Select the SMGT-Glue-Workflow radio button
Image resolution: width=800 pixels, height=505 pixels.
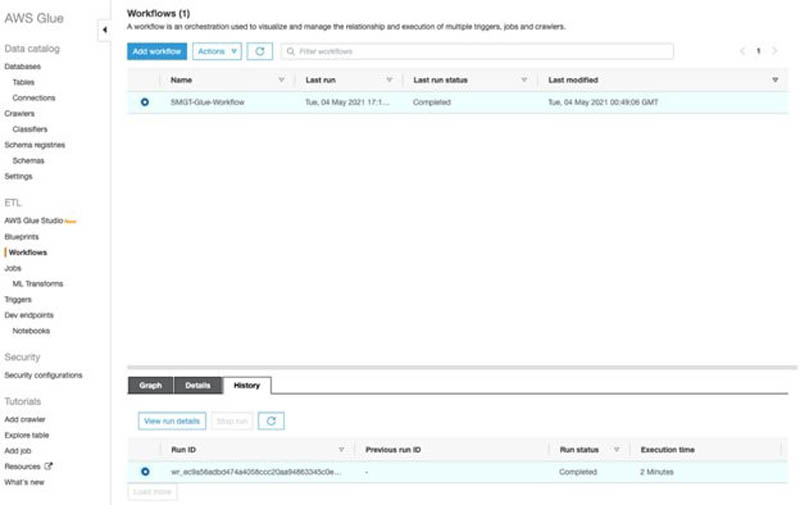(x=145, y=102)
